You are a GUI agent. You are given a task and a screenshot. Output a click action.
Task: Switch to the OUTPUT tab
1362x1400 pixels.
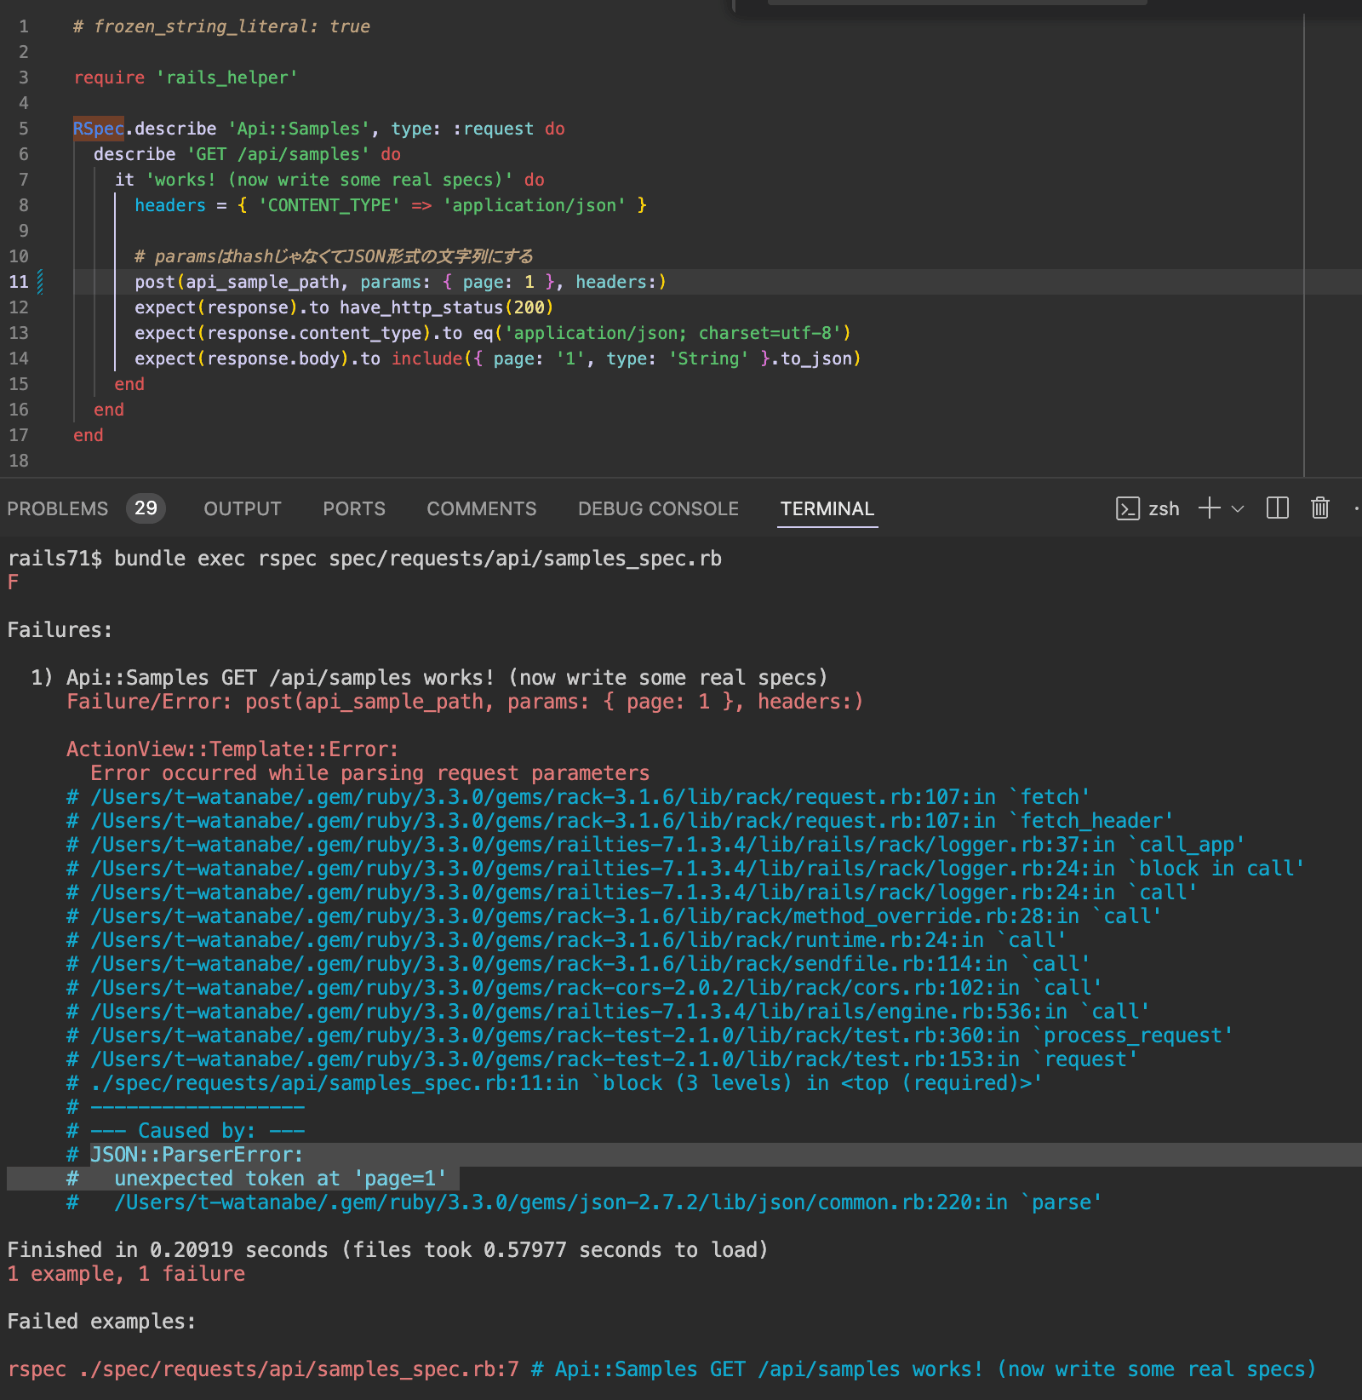pyautogui.click(x=243, y=509)
